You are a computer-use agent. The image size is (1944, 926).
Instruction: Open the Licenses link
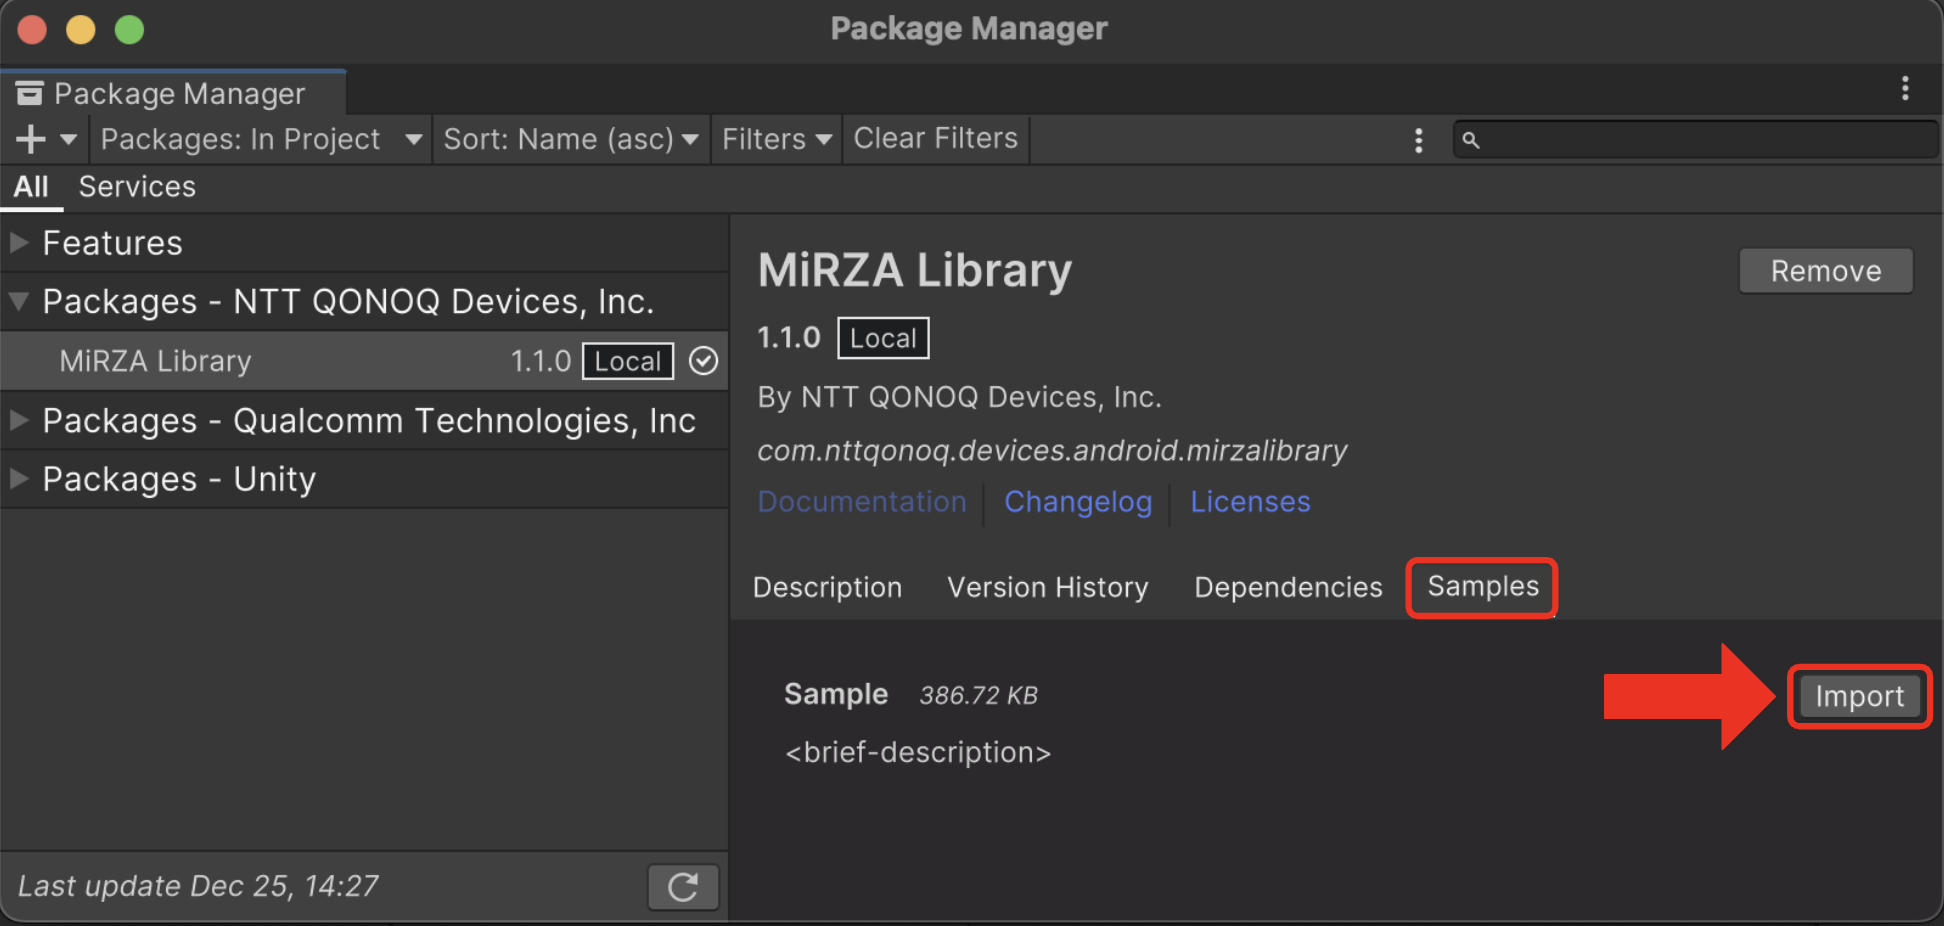click(x=1250, y=502)
